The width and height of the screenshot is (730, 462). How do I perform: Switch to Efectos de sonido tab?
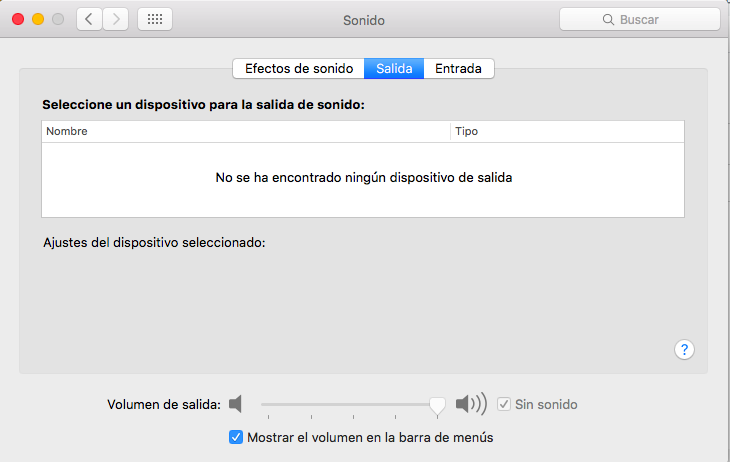tap(299, 69)
